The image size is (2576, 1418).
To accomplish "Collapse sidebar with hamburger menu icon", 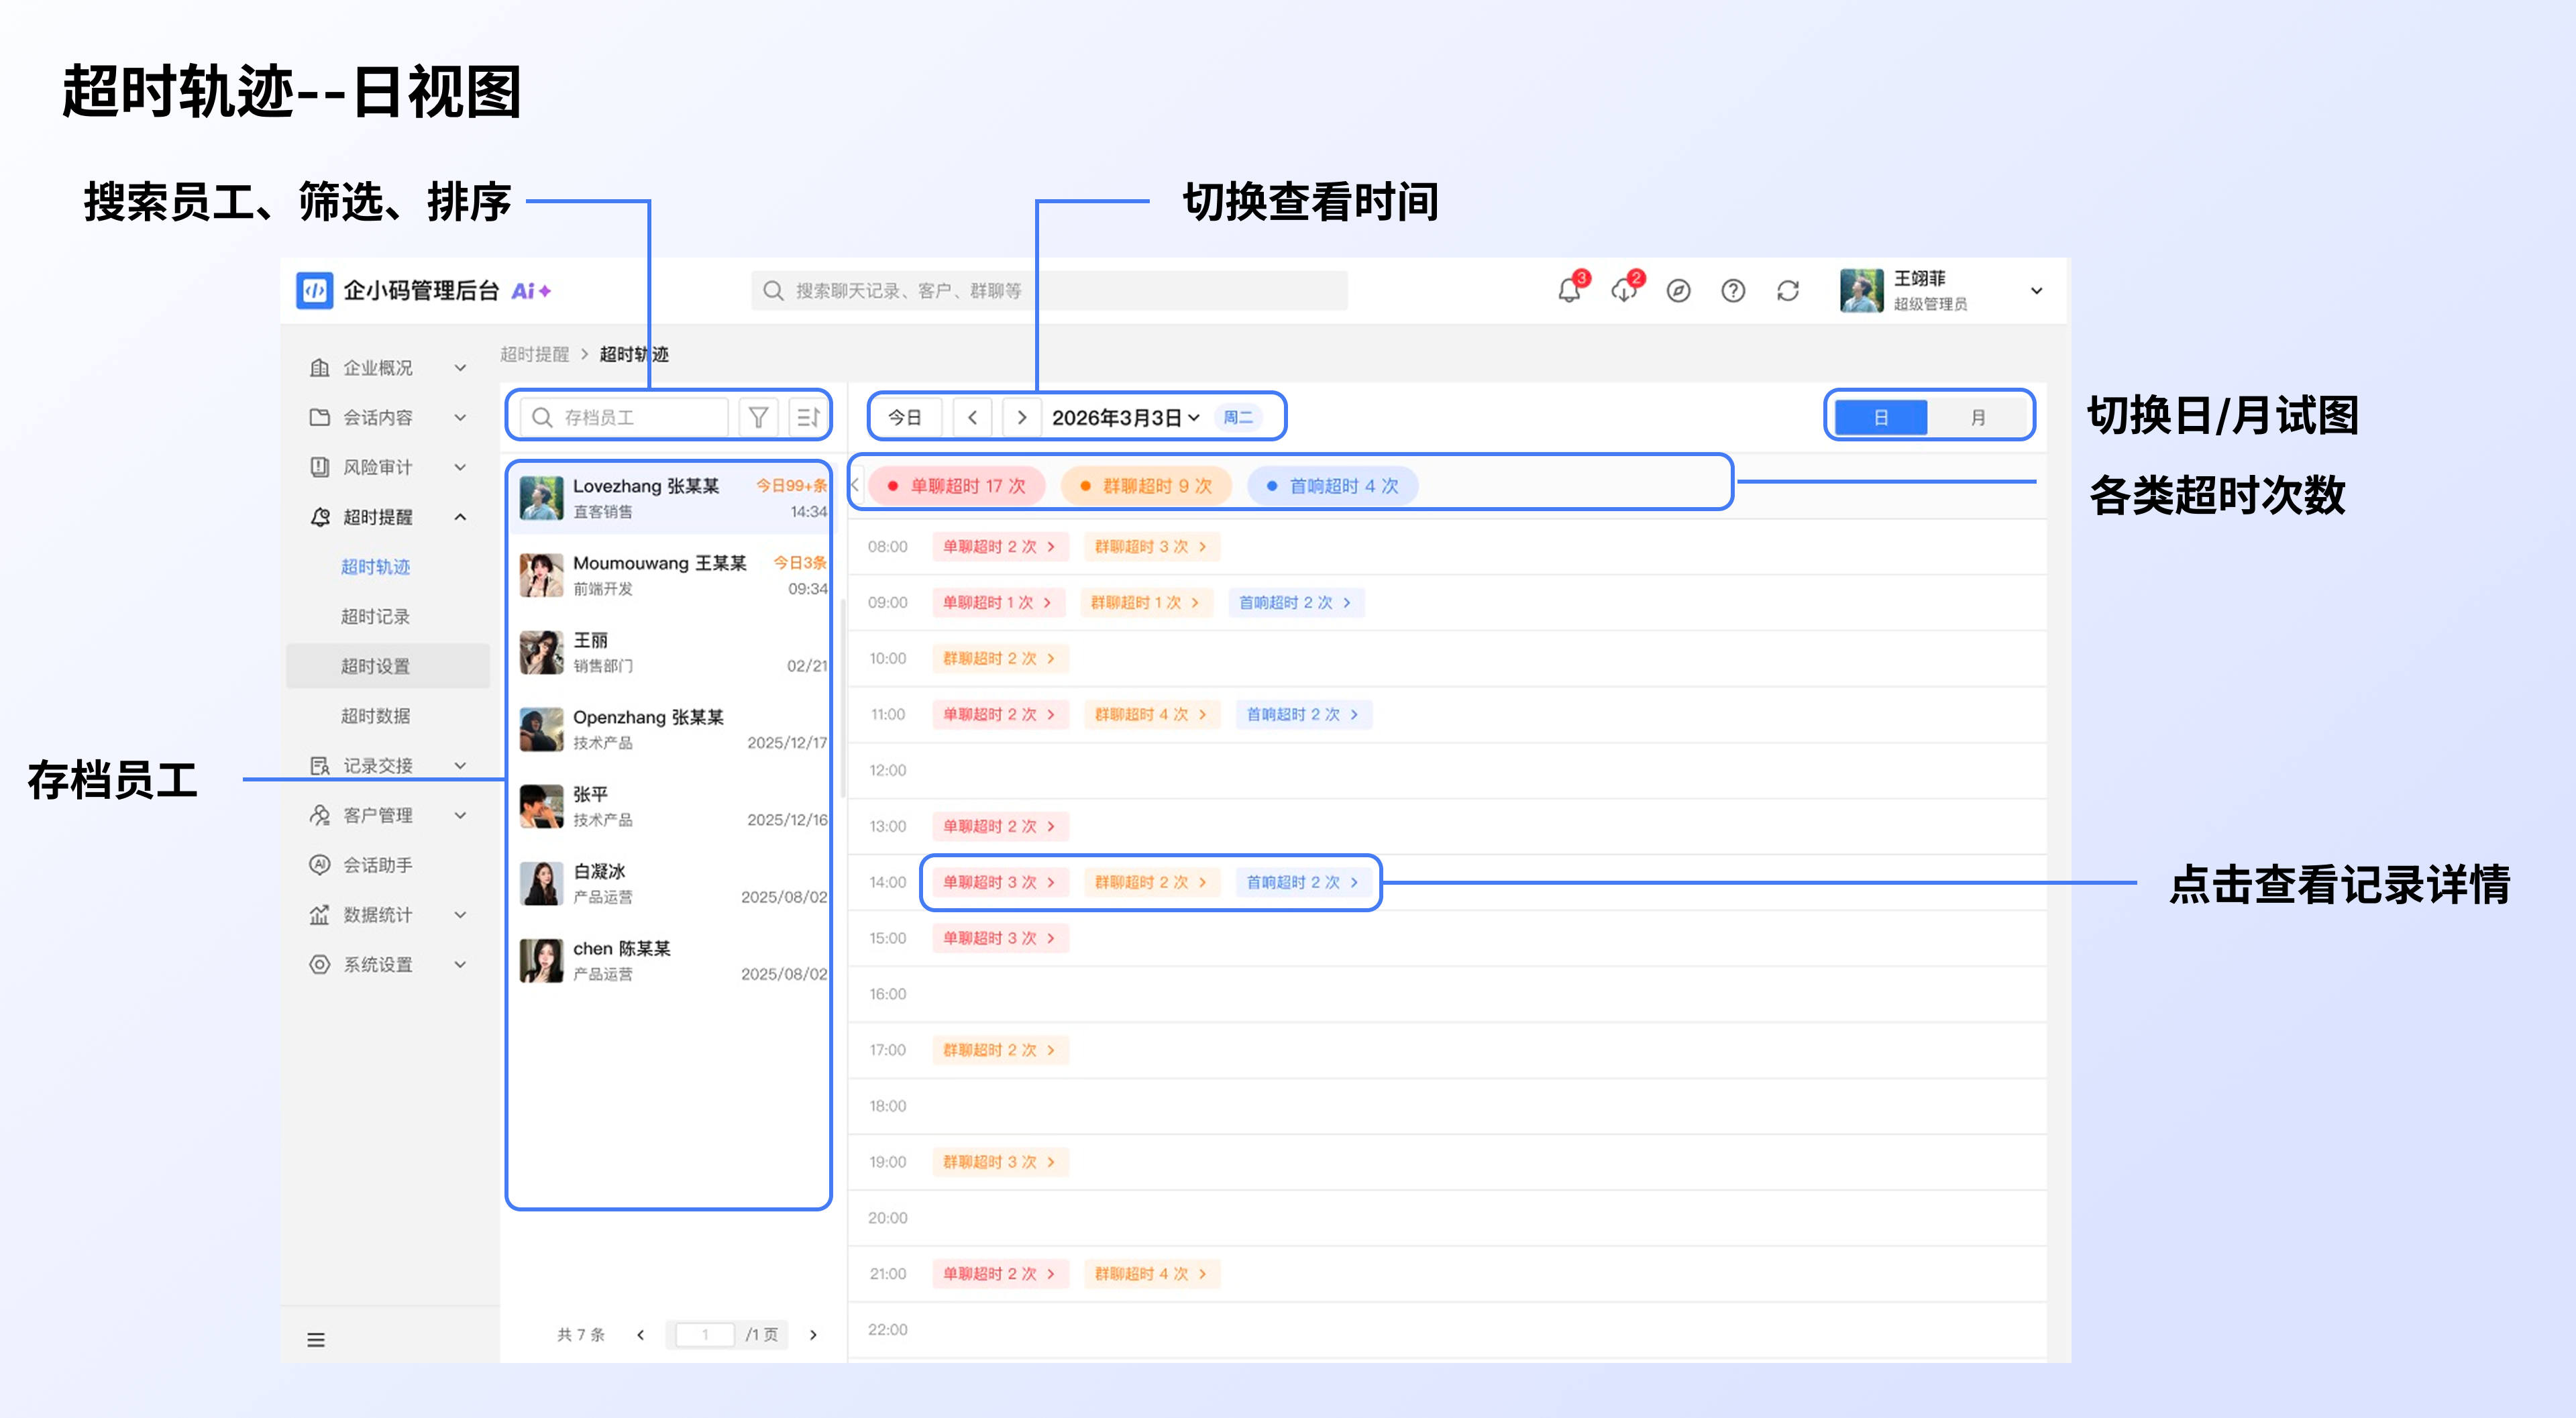I will pos(316,1340).
